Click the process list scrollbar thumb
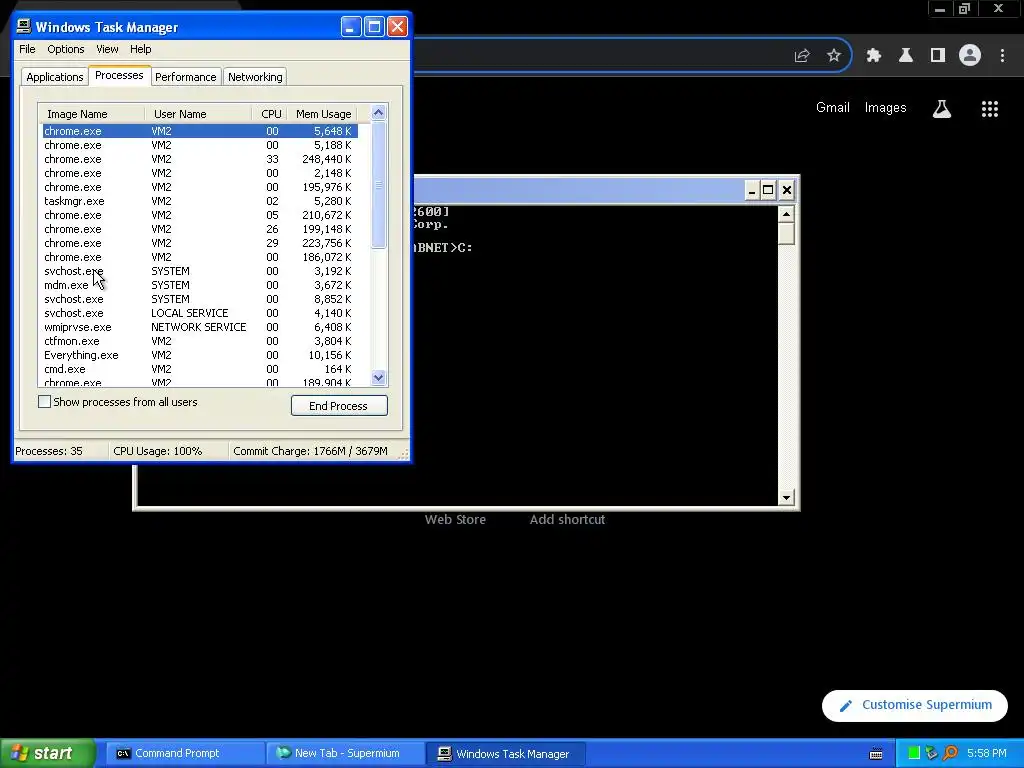Viewport: 1024px width, 768px height. (x=378, y=185)
